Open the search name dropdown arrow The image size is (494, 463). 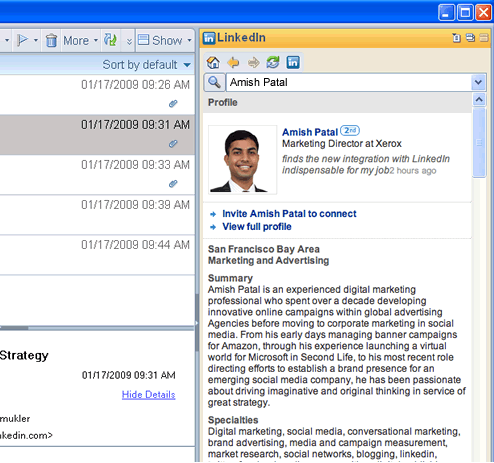tap(478, 82)
